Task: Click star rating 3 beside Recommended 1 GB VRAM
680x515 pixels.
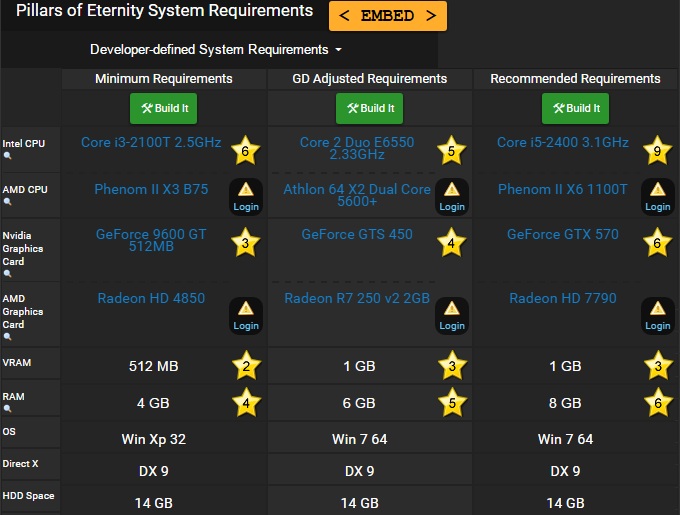Action: (x=658, y=365)
